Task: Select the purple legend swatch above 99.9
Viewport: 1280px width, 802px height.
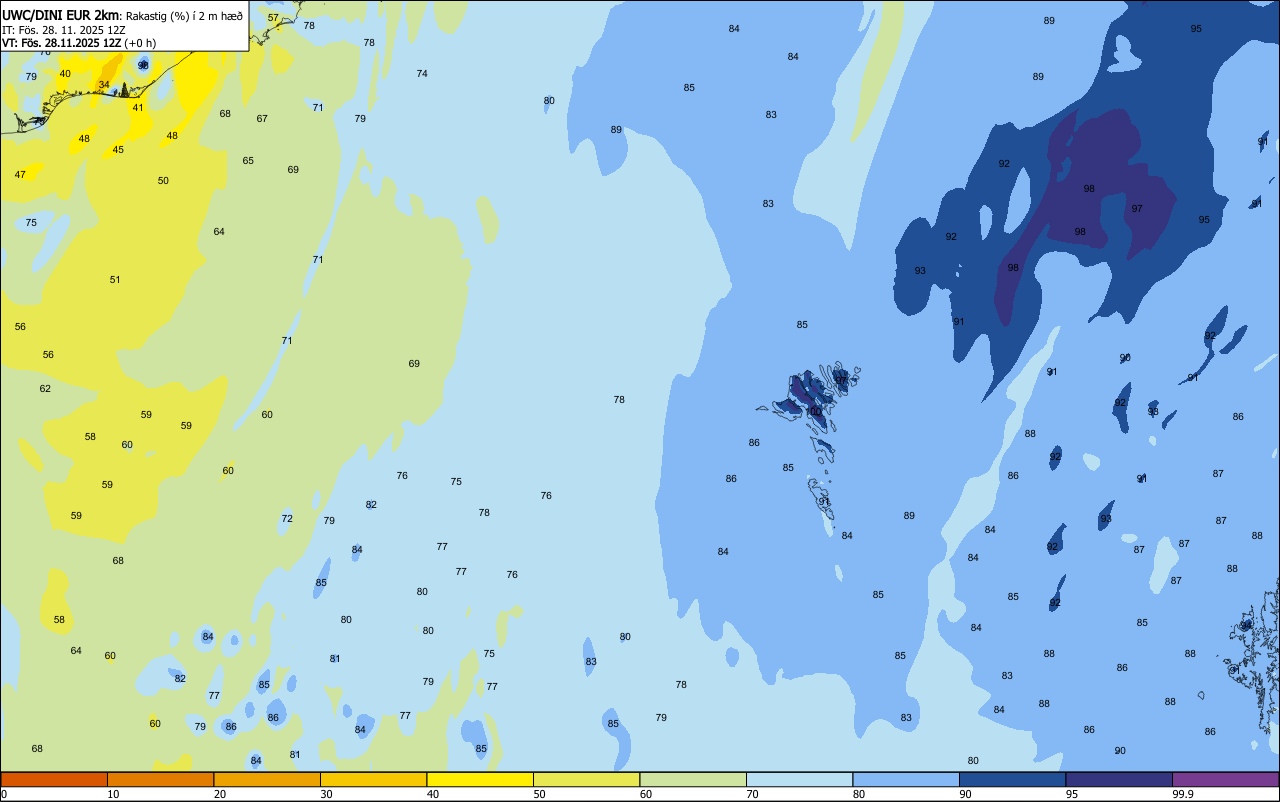Action: (x=1225, y=779)
